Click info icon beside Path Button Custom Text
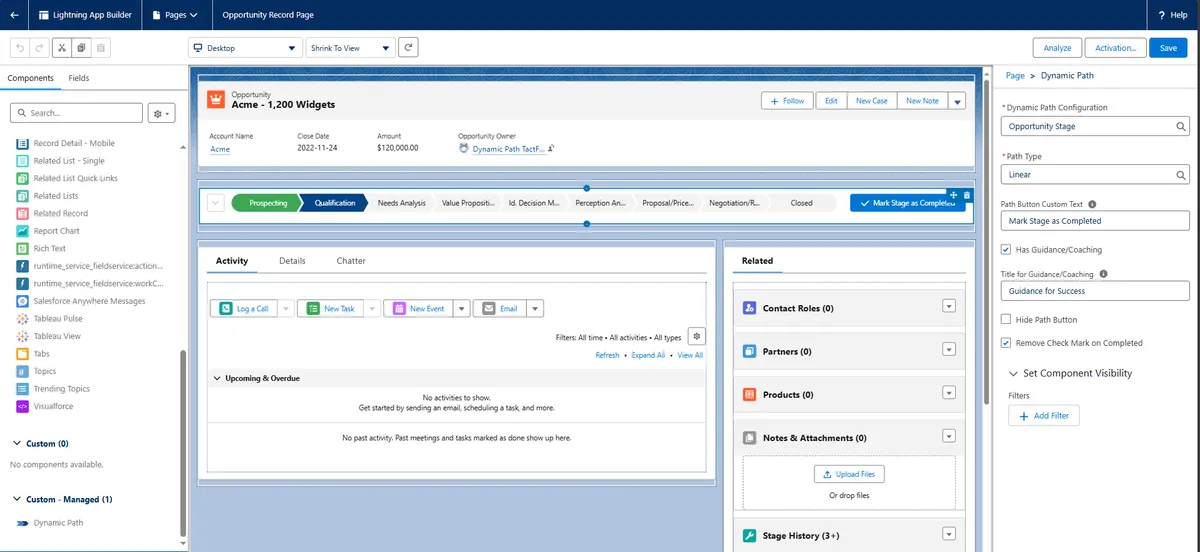The height and width of the screenshot is (552, 1200). click(x=1092, y=204)
